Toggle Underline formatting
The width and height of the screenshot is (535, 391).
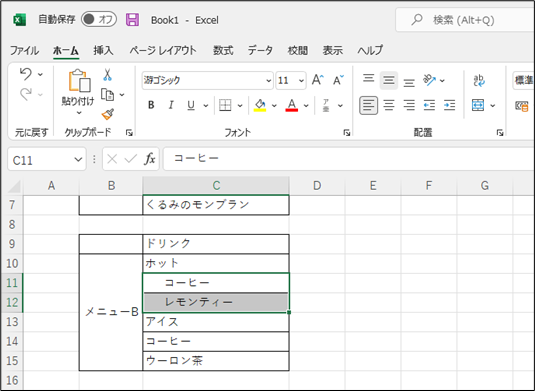pyautogui.click(x=191, y=105)
